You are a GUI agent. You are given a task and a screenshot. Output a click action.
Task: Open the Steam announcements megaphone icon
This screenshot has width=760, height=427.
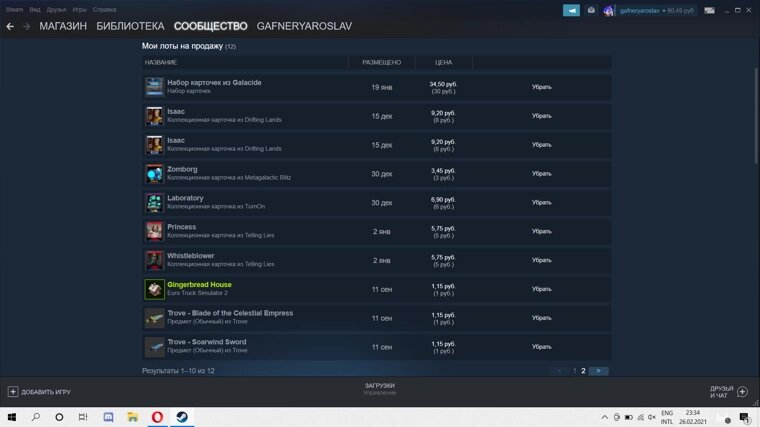click(571, 10)
